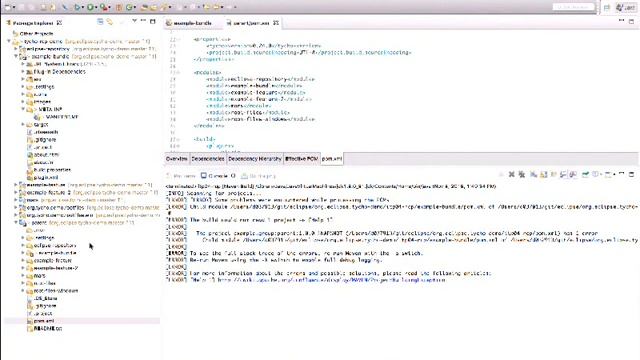Screen dimensions: 640x360
Task: Click the src folder in example-bundle
Action: (33, 79)
